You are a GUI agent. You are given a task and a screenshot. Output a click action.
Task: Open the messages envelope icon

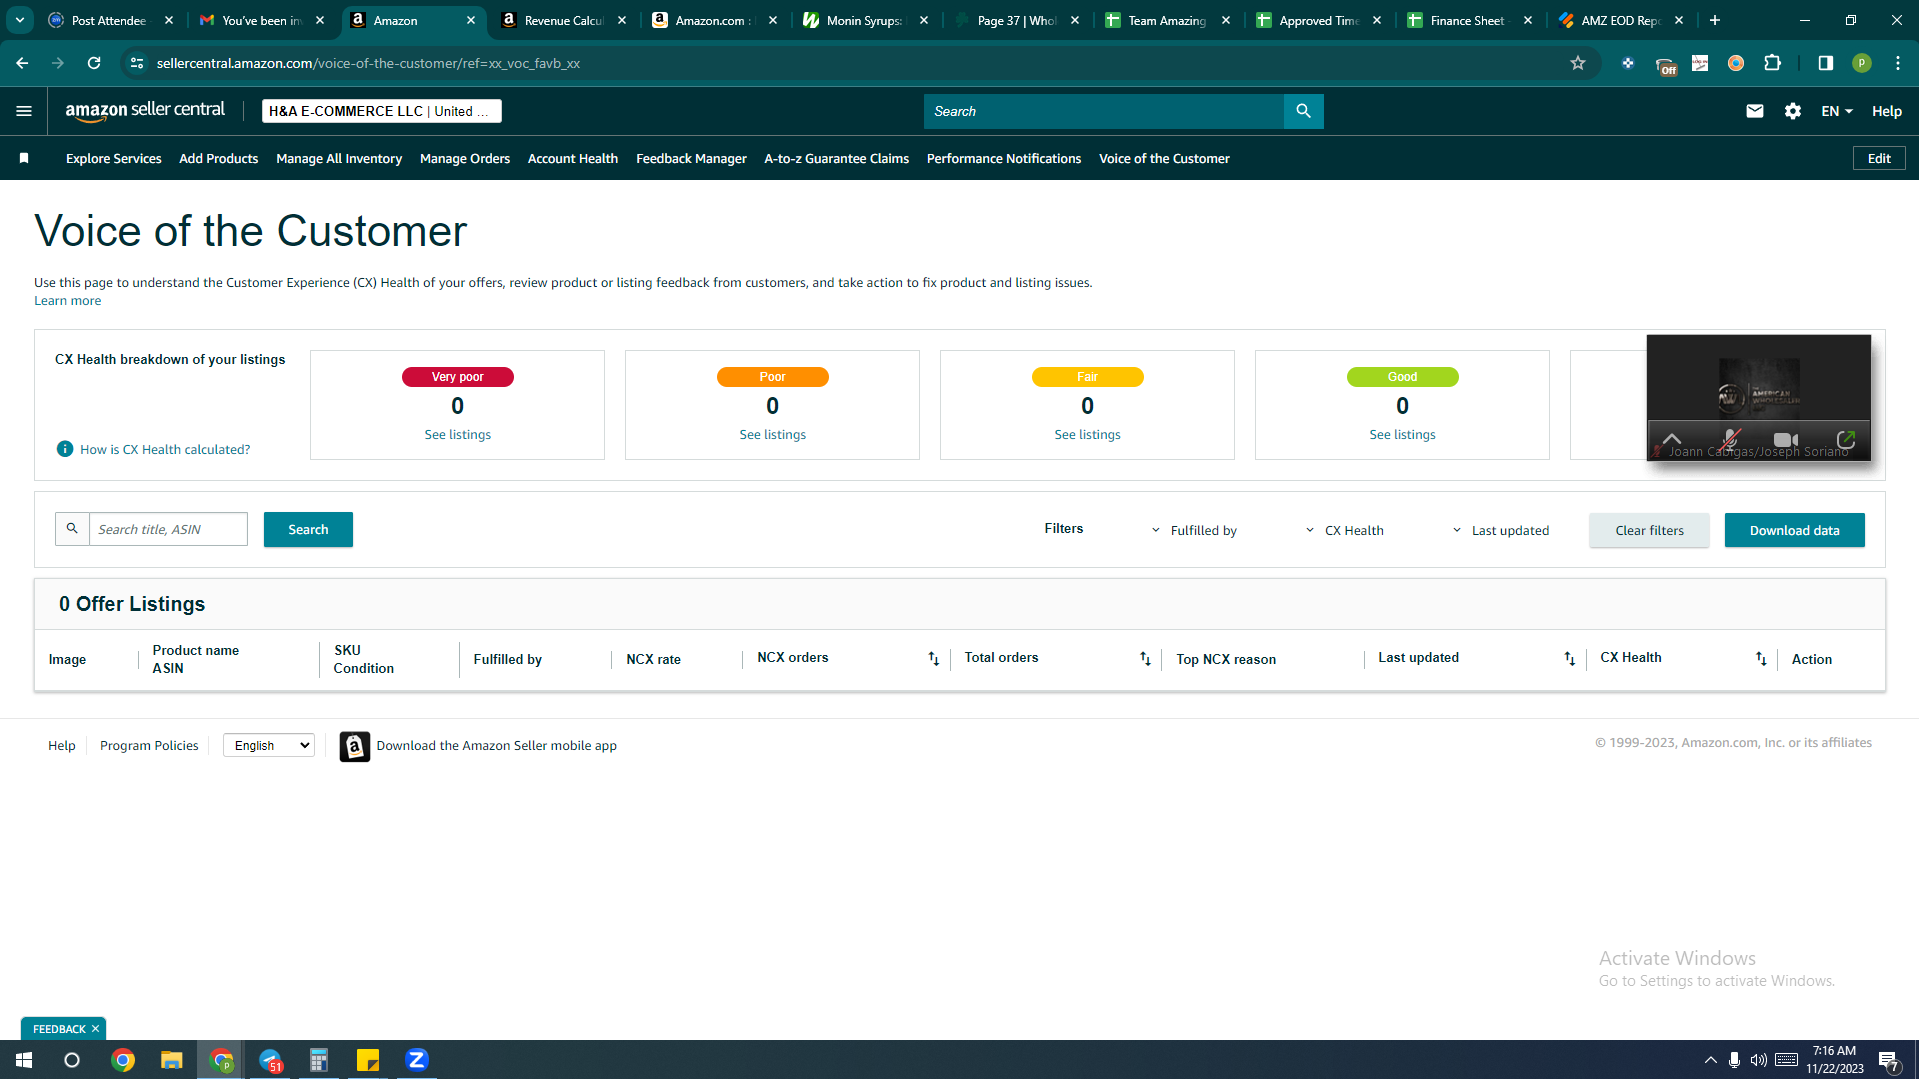coord(1754,111)
